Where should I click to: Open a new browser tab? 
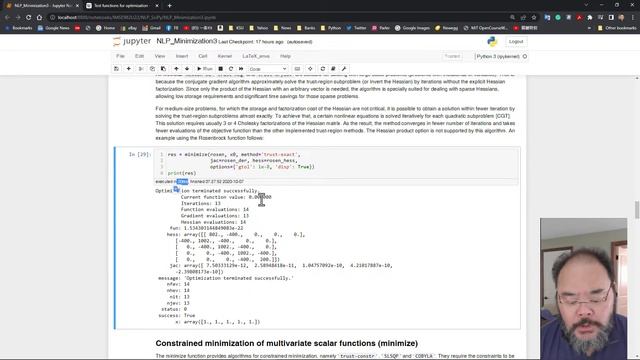coord(169,6)
